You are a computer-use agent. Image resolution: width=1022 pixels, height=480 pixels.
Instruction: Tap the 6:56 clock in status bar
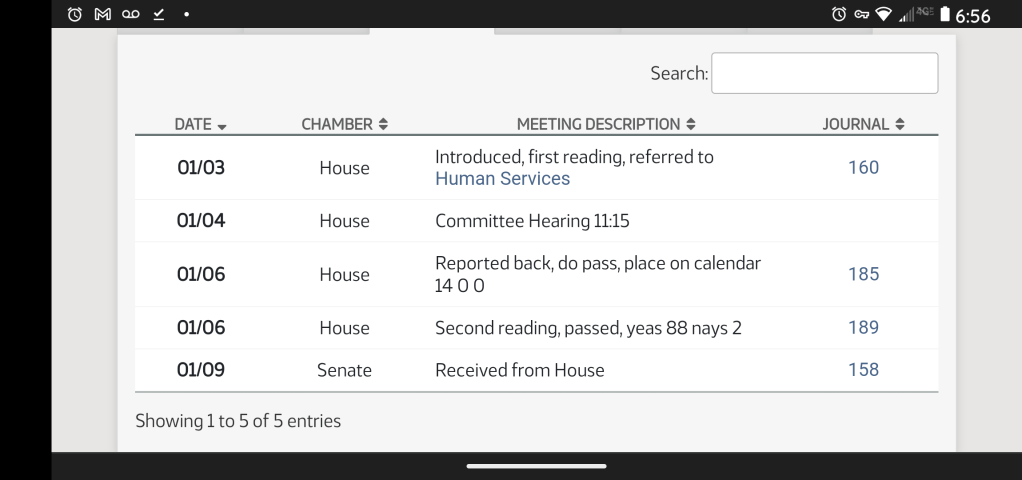974,16
